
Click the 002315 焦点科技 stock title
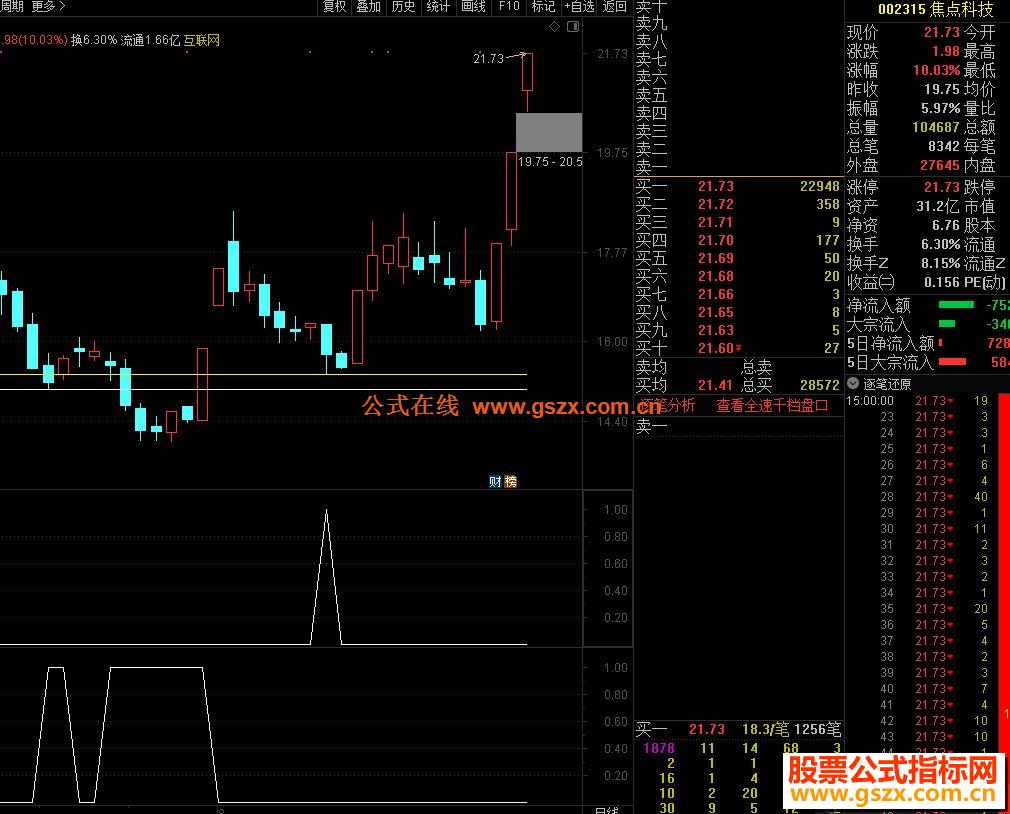tap(935, 9)
